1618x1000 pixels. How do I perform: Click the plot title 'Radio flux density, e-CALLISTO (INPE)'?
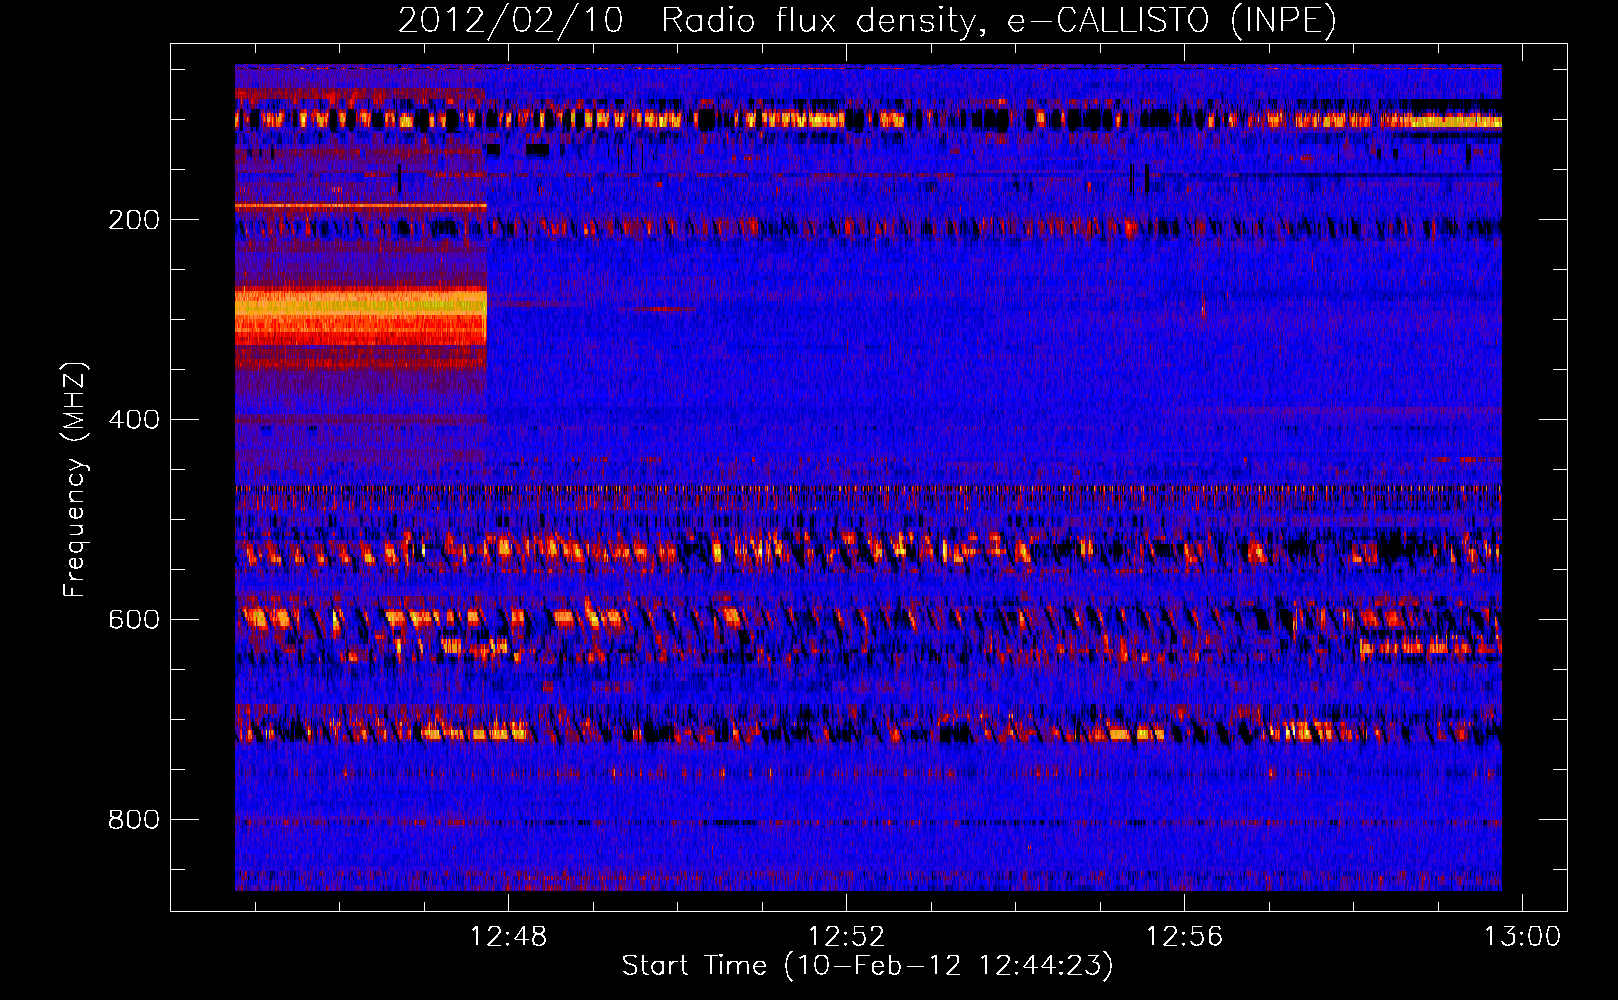click(x=998, y=20)
